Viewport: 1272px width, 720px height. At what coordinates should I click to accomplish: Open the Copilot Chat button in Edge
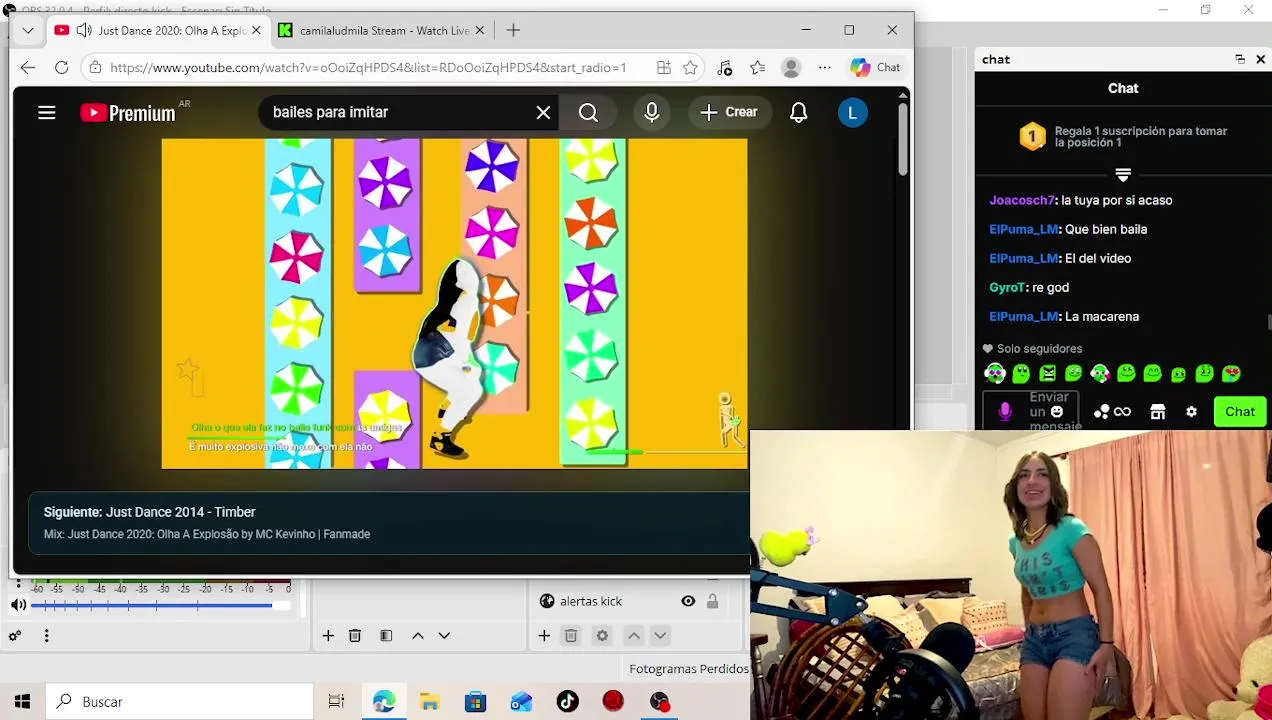point(876,67)
